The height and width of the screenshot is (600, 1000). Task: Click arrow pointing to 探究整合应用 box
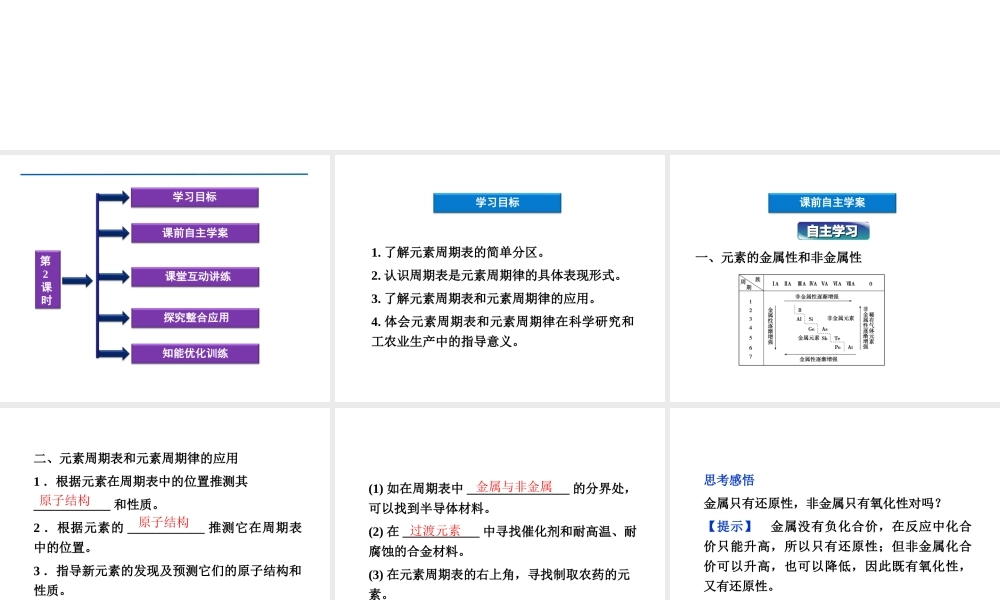pos(114,318)
